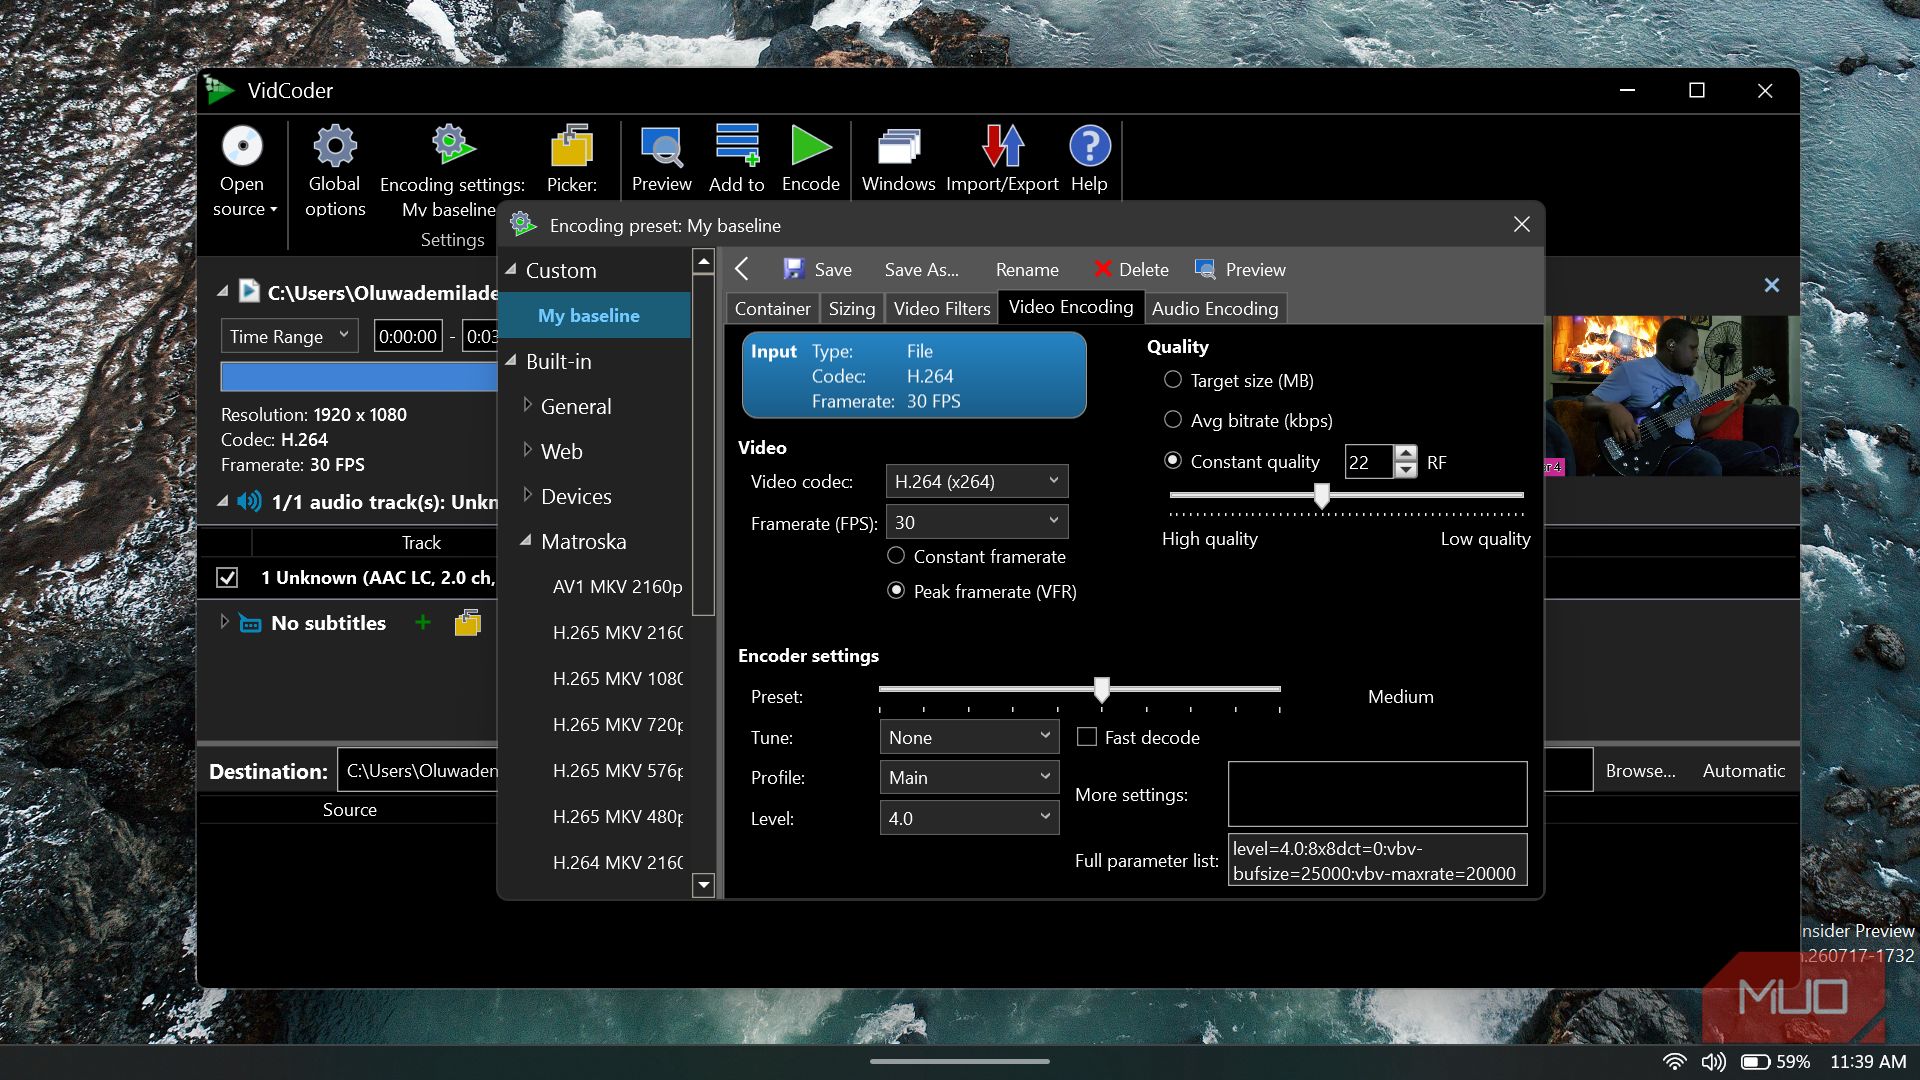The image size is (1920, 1080).
Task: Toggle audio track 1 checkbox
Action: 227,577
